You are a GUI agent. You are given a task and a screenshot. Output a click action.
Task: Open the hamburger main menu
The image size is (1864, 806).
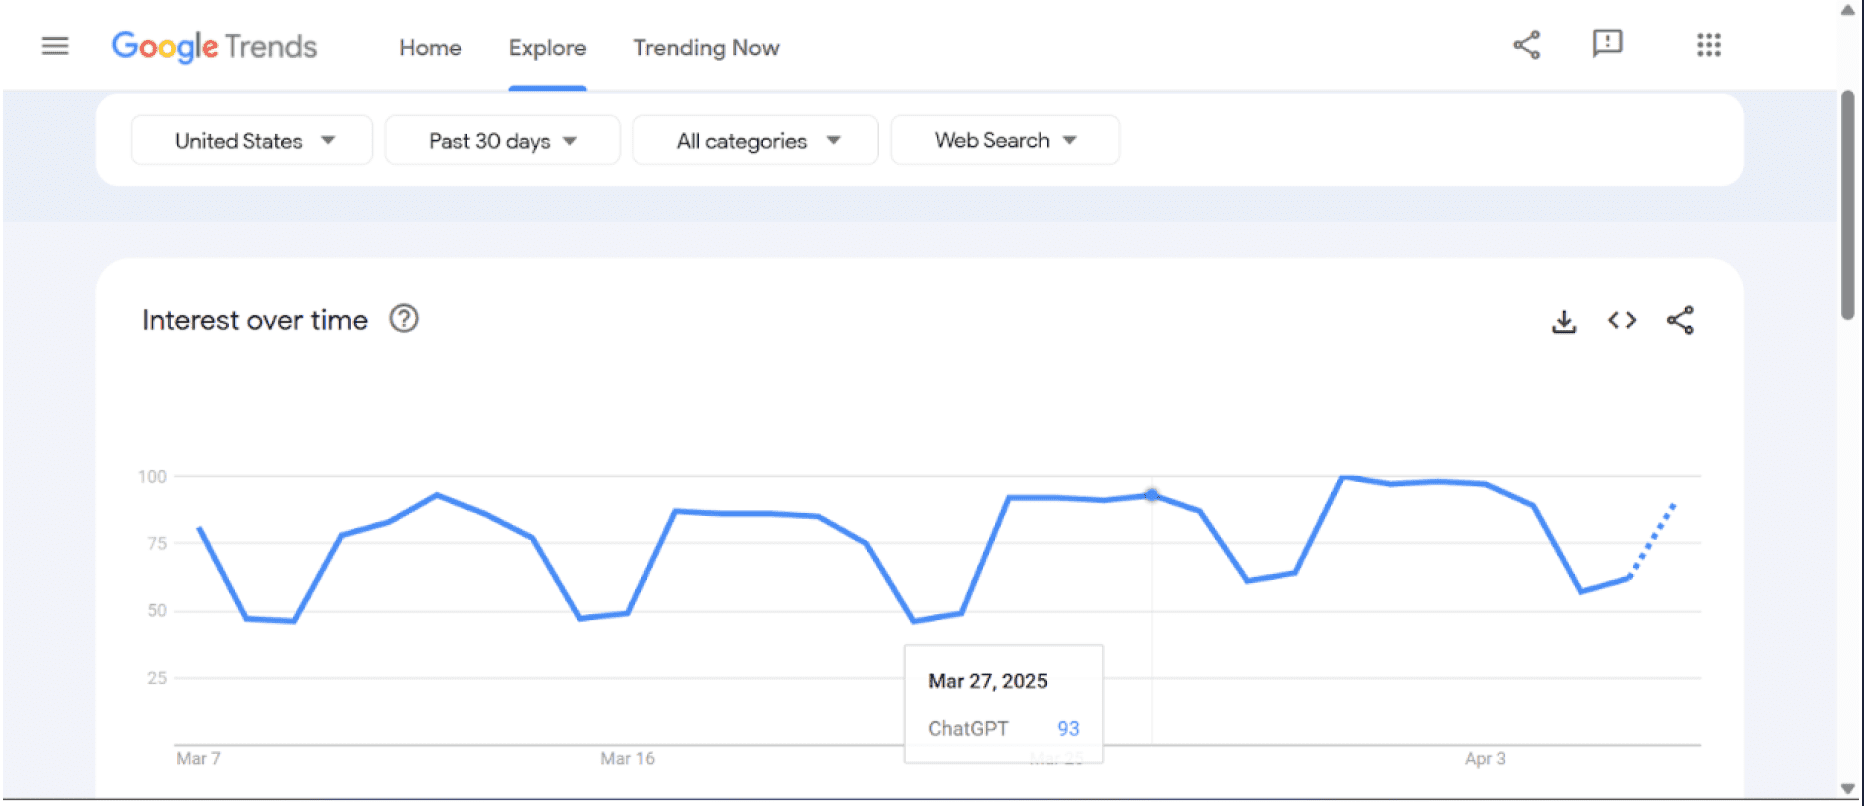(55, 46)
